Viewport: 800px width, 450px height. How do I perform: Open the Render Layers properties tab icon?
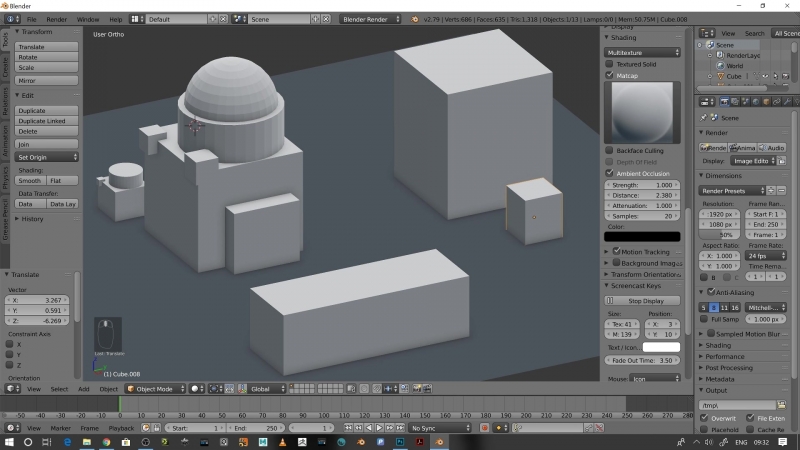735,102
